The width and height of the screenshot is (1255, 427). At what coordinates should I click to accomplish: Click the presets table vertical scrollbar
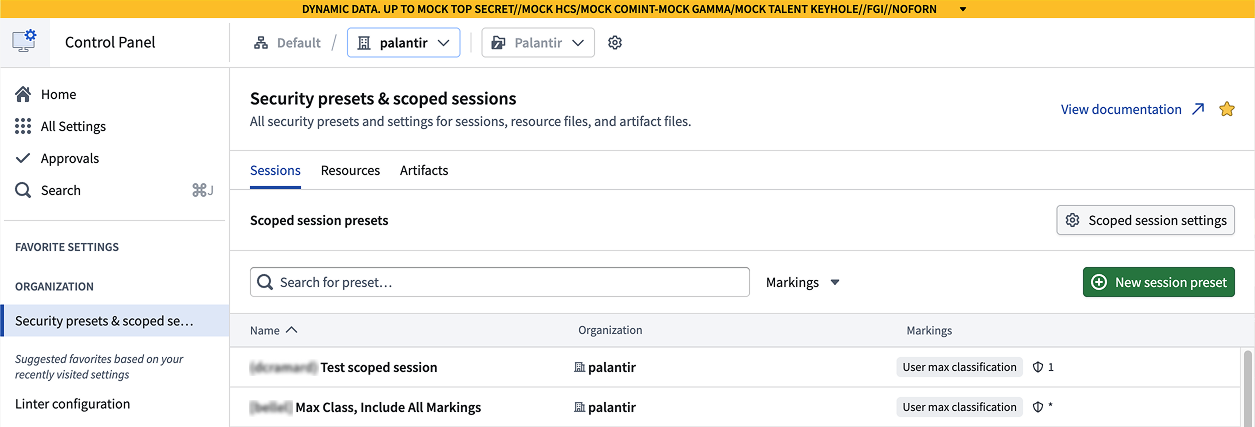[x=1247, y=387]
